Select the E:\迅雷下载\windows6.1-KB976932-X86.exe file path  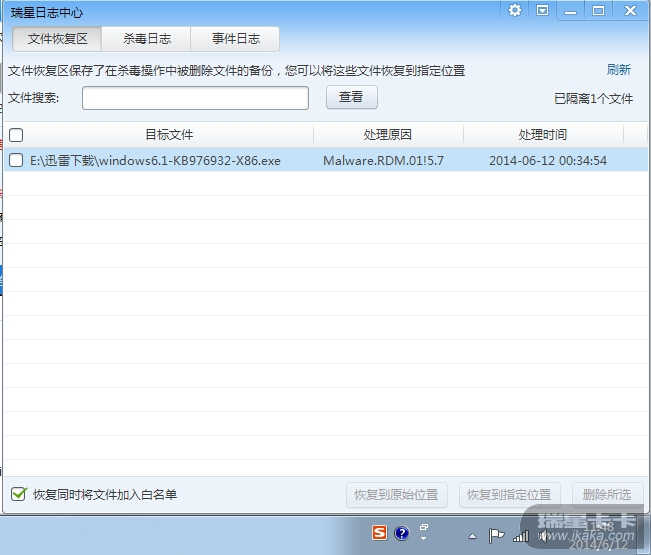[155, 161]
